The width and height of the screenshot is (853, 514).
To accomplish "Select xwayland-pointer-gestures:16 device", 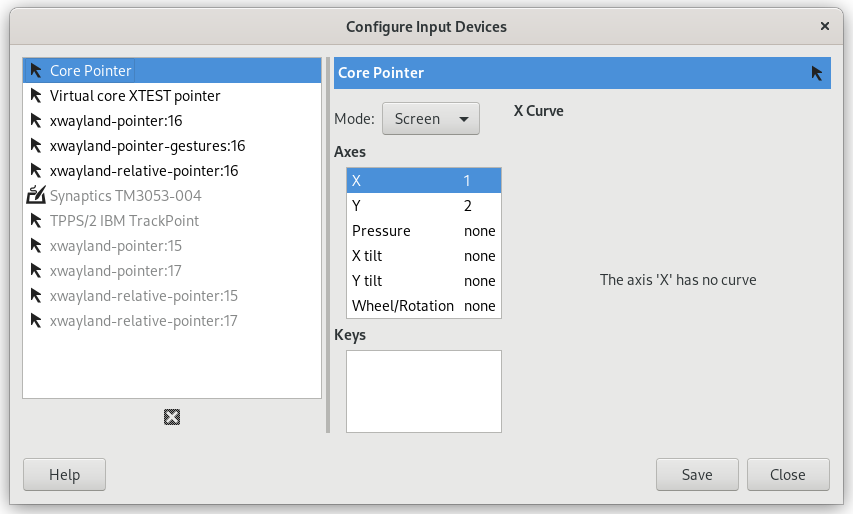I will click(172, 146).
